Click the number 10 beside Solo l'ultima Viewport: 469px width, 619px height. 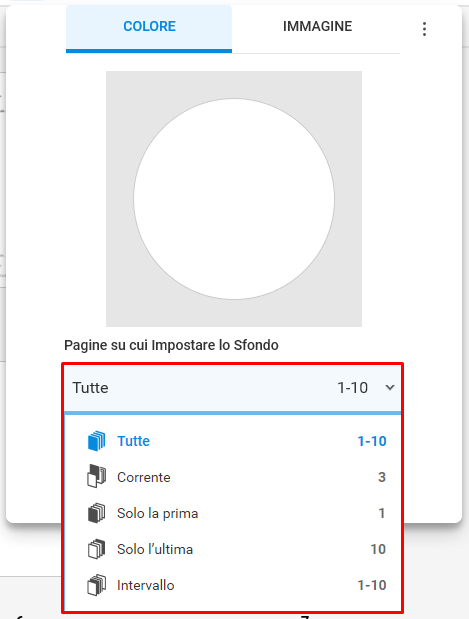click(378, 549)
